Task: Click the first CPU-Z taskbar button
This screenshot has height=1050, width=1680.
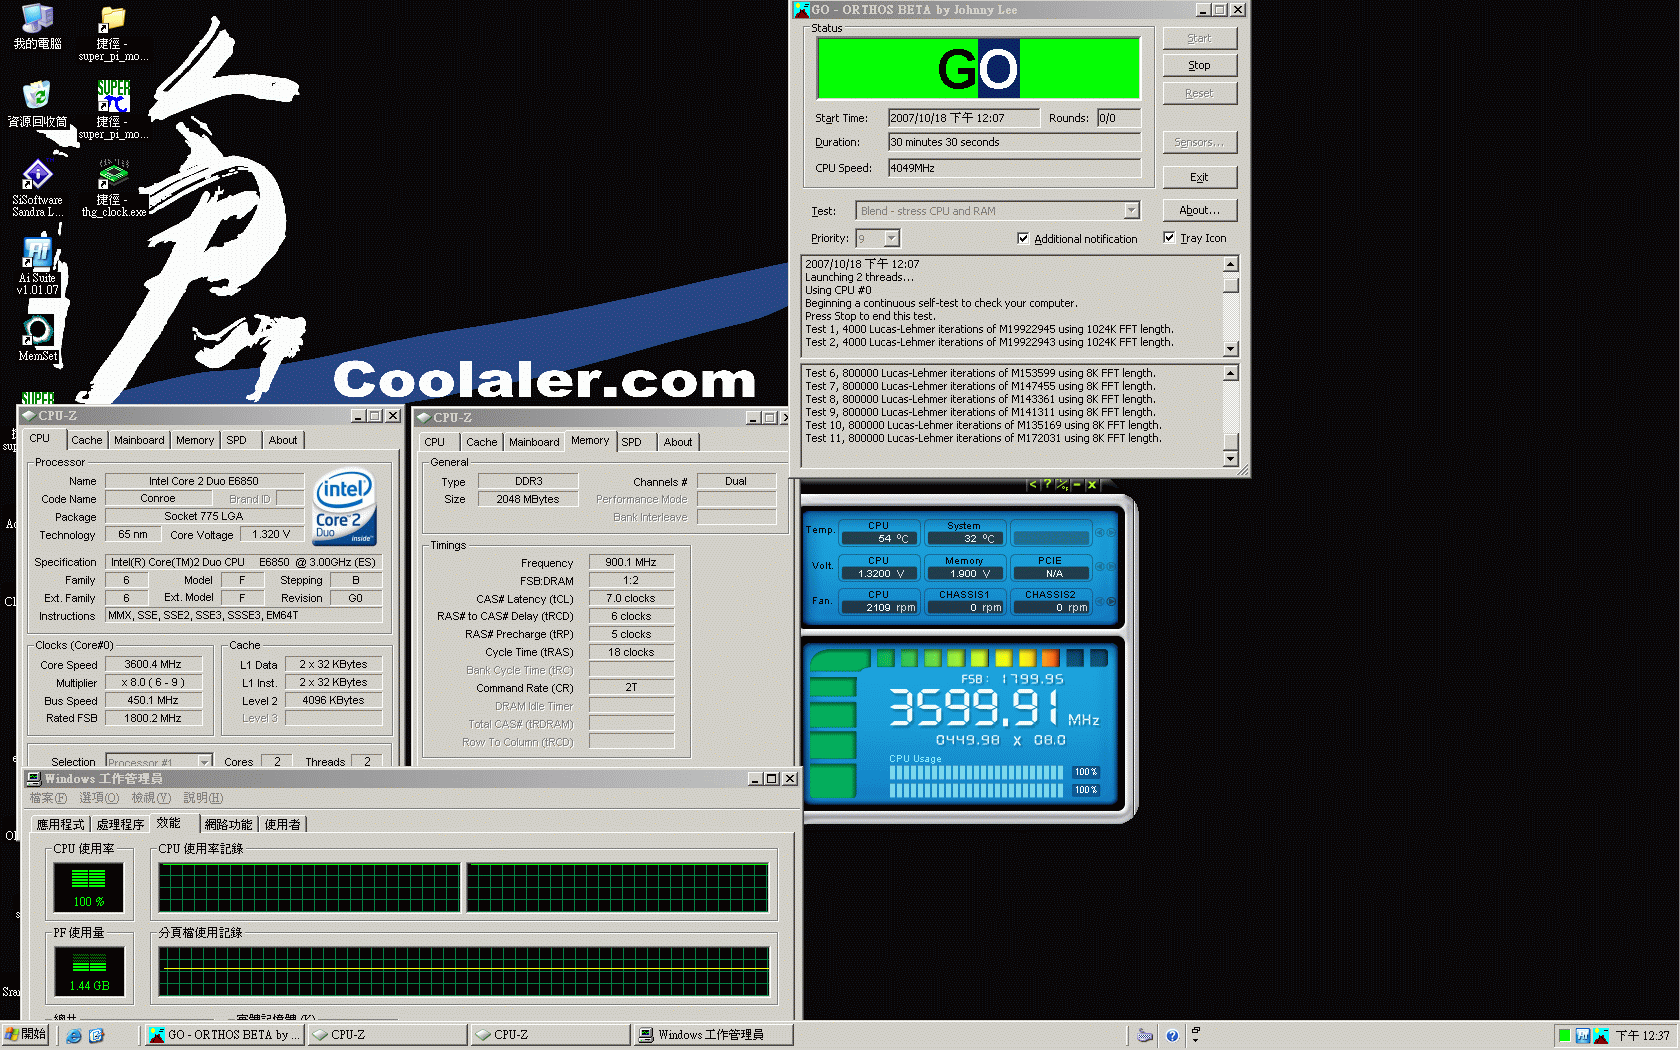Action: (x=387, y=1035)
